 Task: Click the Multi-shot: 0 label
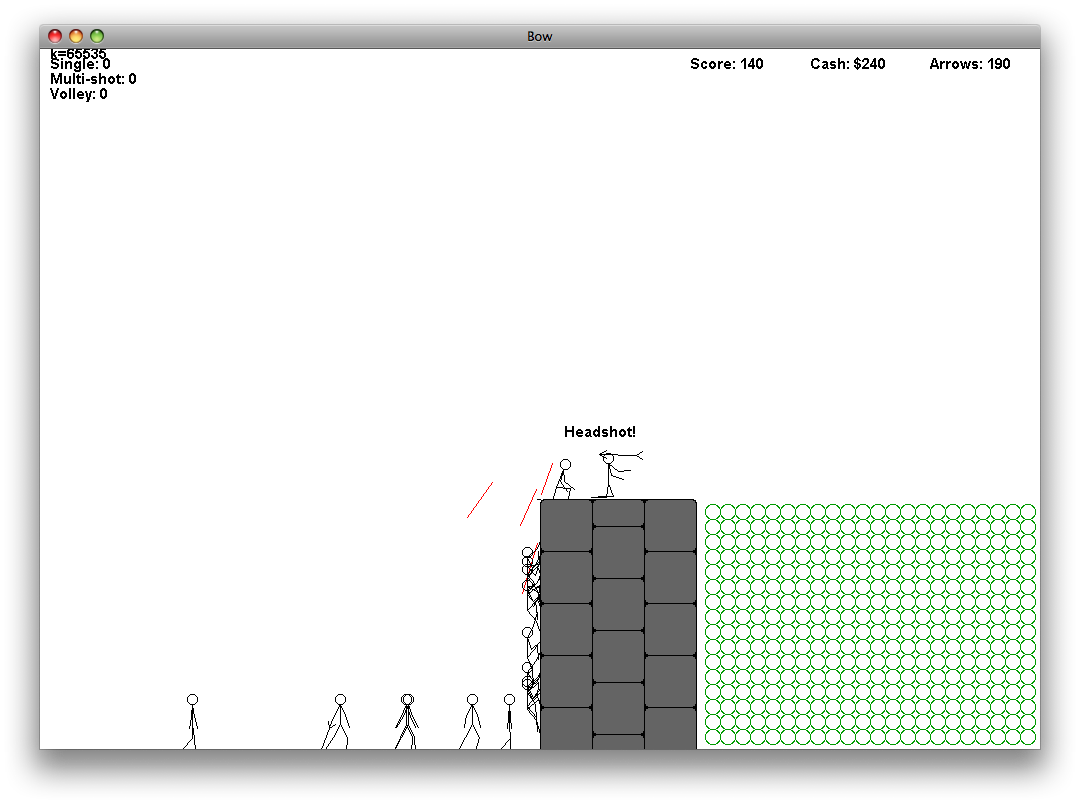point(93,79)
